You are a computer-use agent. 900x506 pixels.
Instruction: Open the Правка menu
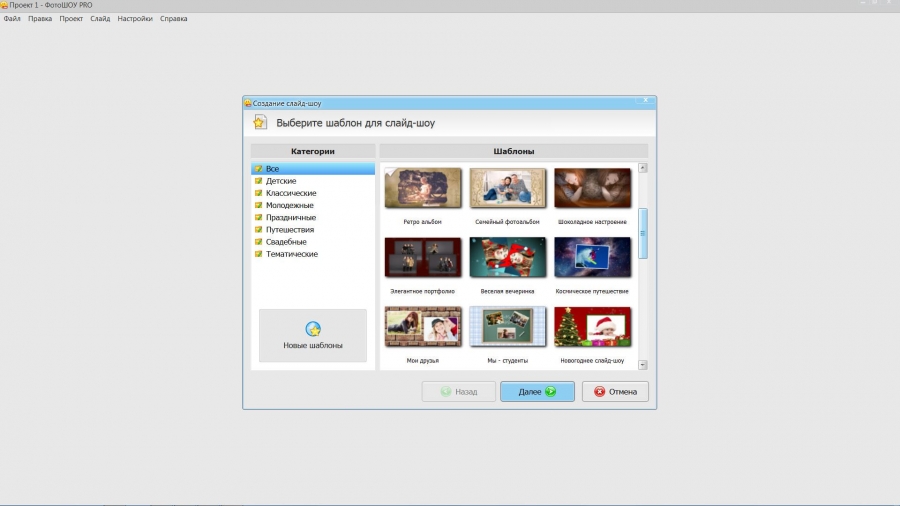pos(40,18)
